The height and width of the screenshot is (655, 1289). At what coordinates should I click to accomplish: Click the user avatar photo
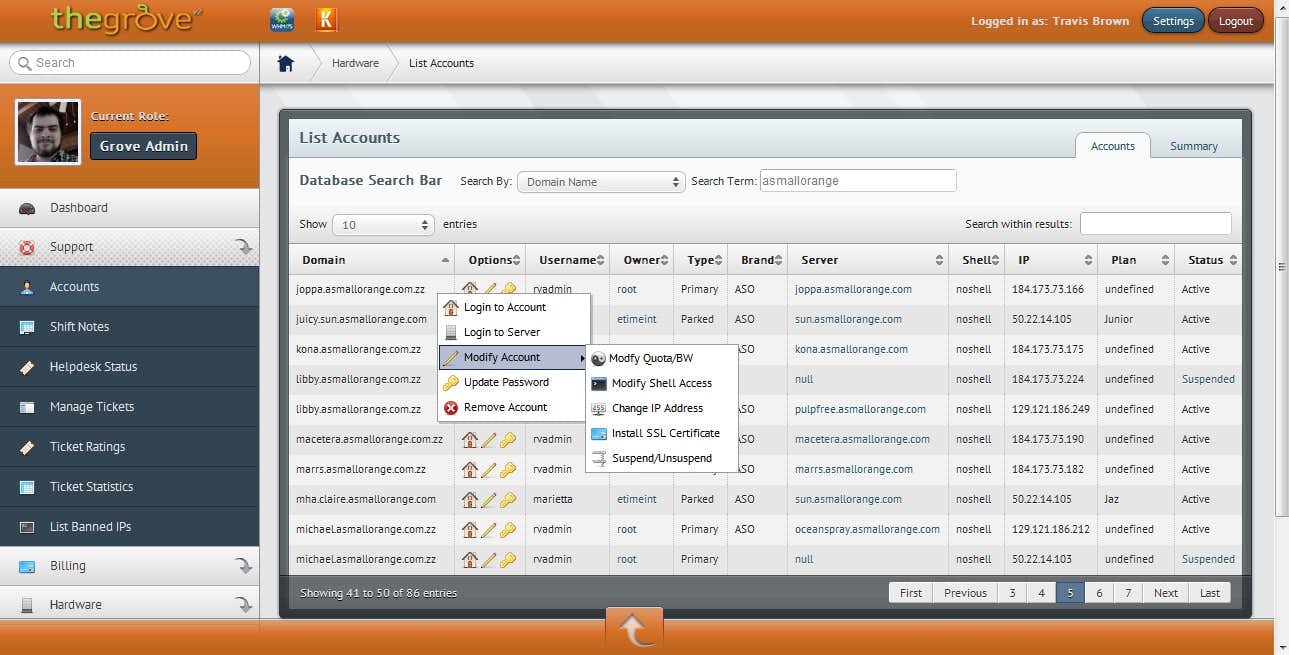(x=48, y=132)
